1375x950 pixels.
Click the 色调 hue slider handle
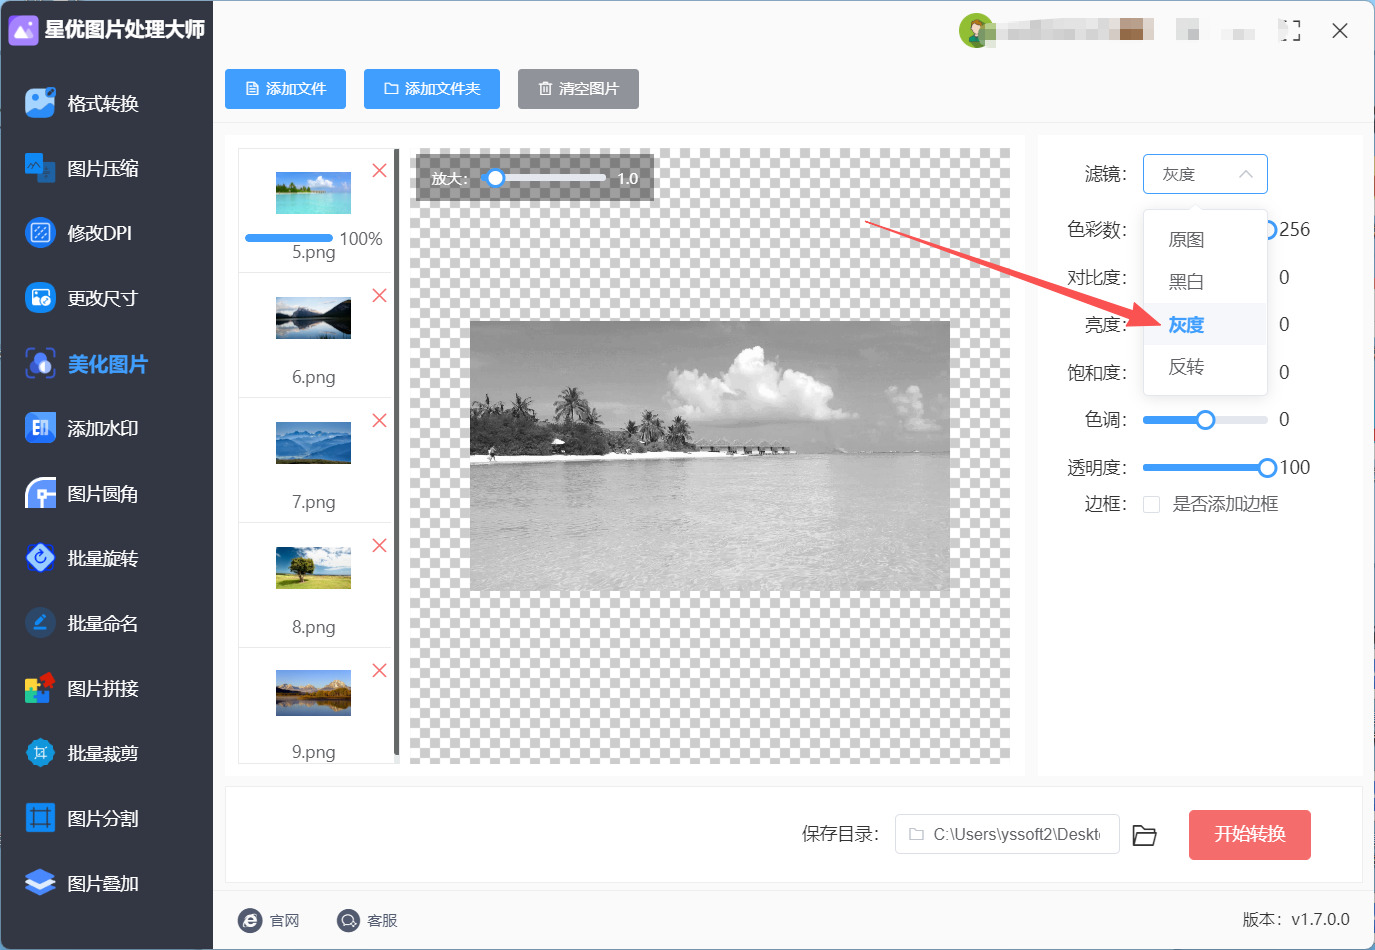point(1206,420)
